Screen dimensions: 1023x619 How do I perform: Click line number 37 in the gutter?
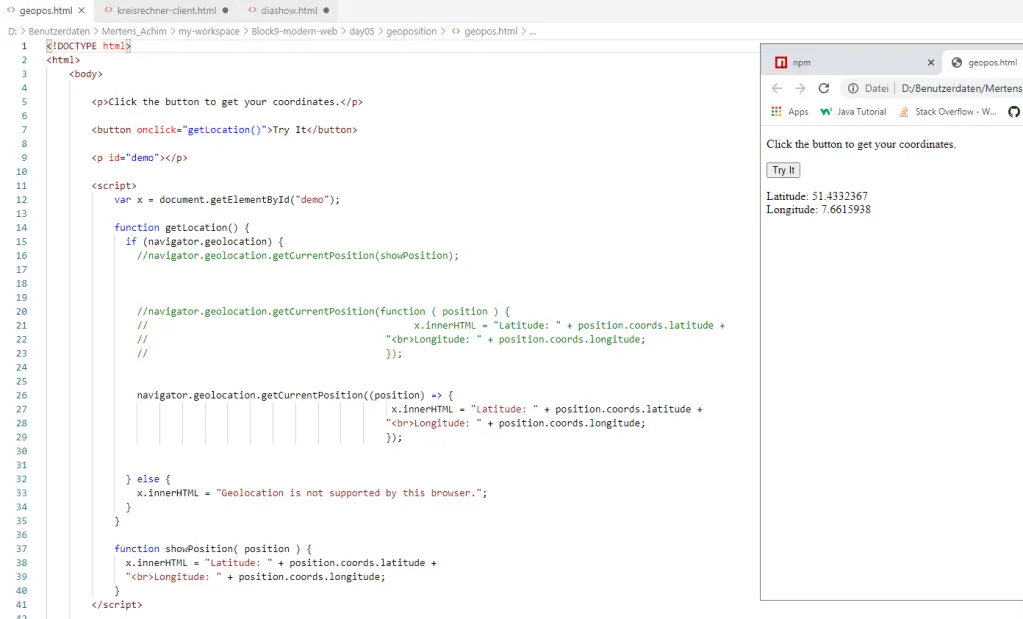pos(22,549)
